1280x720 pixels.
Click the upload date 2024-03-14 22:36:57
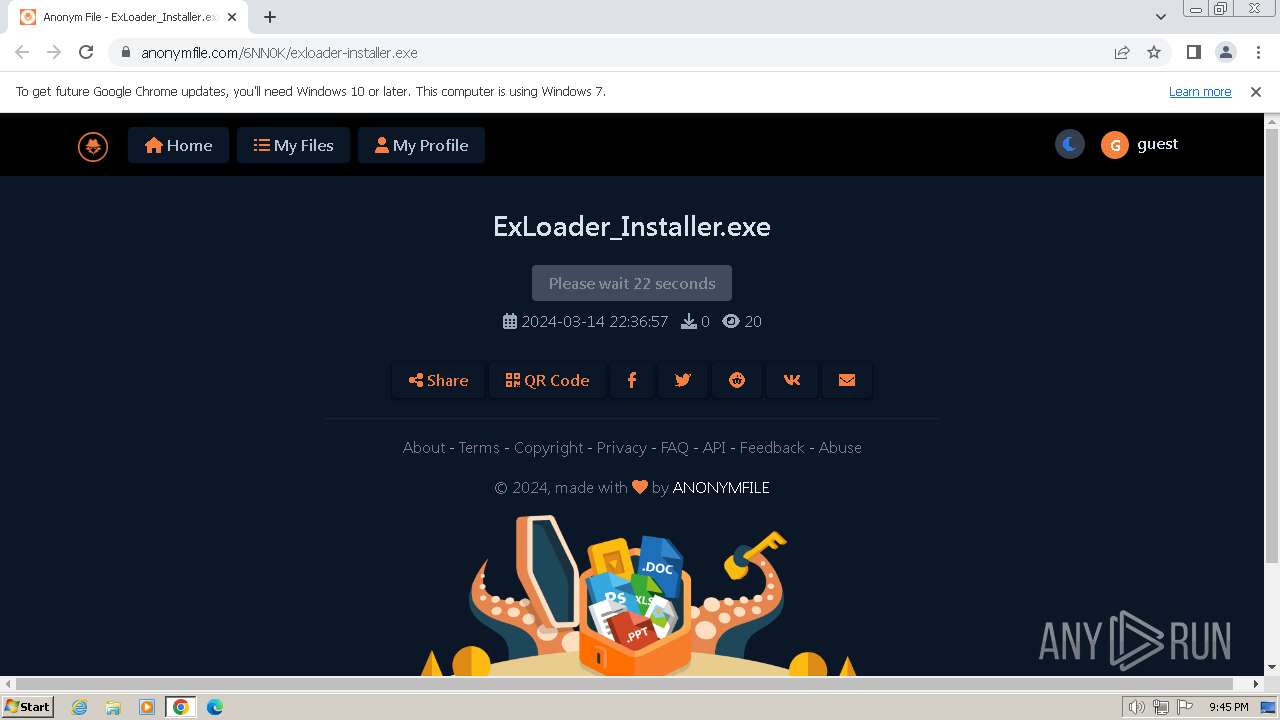[x=594, y=321]
